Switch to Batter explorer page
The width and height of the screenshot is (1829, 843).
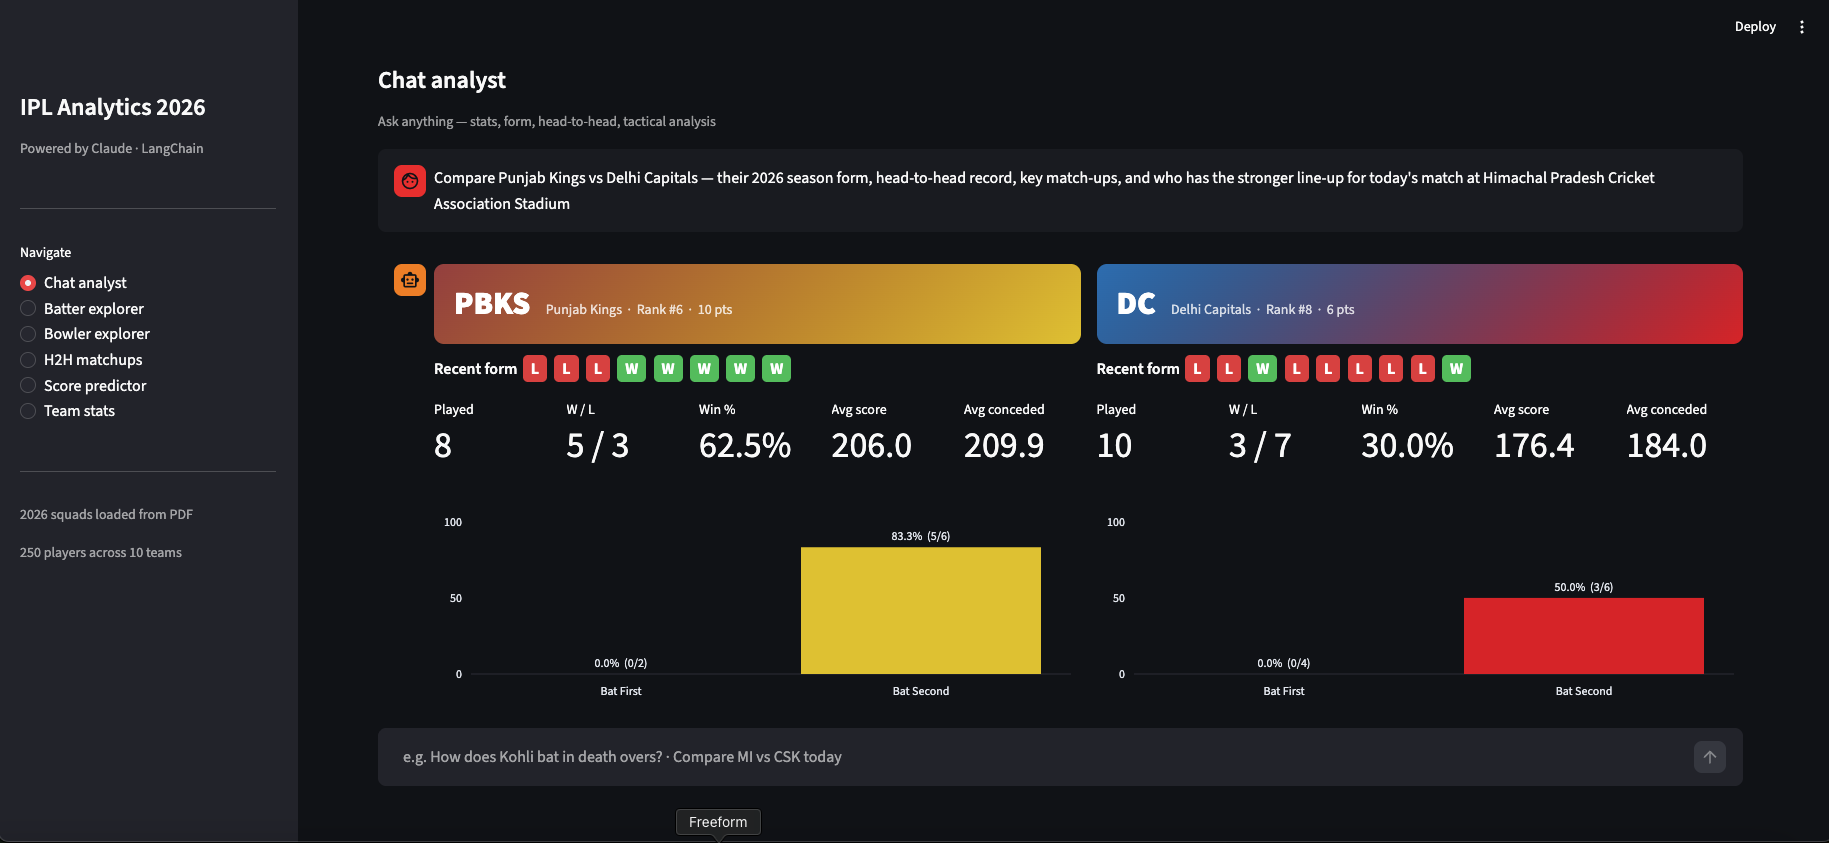coord(82,309)
